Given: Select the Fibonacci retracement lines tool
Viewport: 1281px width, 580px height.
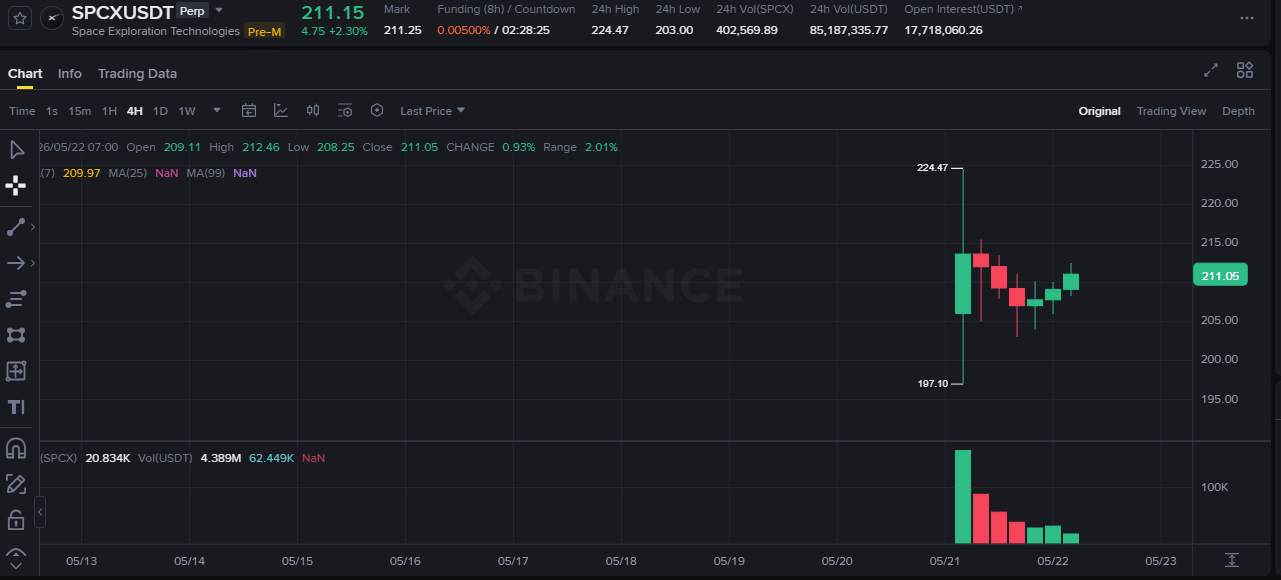Looking at the screenshot, I should click(16, 299).
